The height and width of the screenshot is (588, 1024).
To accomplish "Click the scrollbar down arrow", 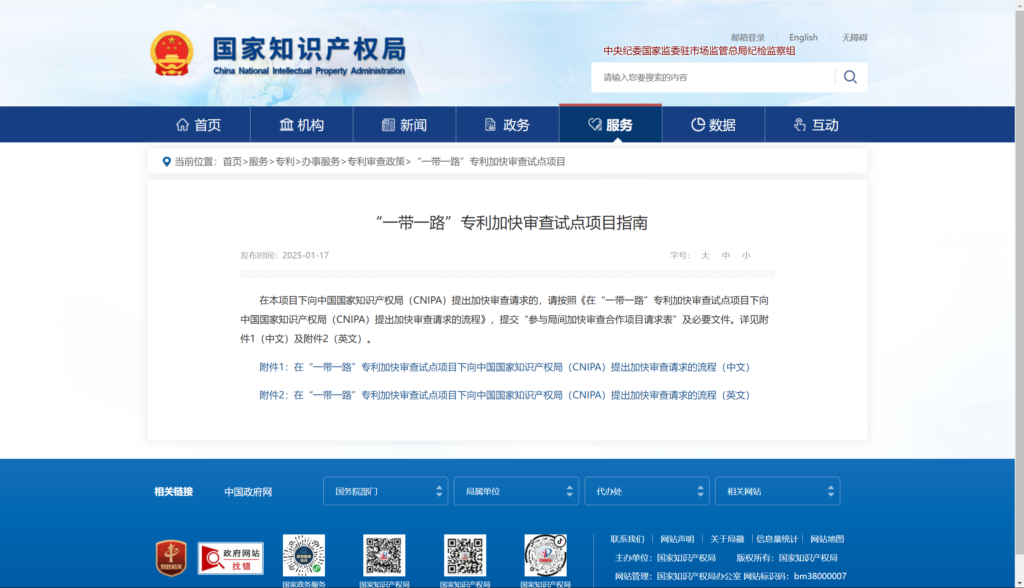I will [1019, 583].
